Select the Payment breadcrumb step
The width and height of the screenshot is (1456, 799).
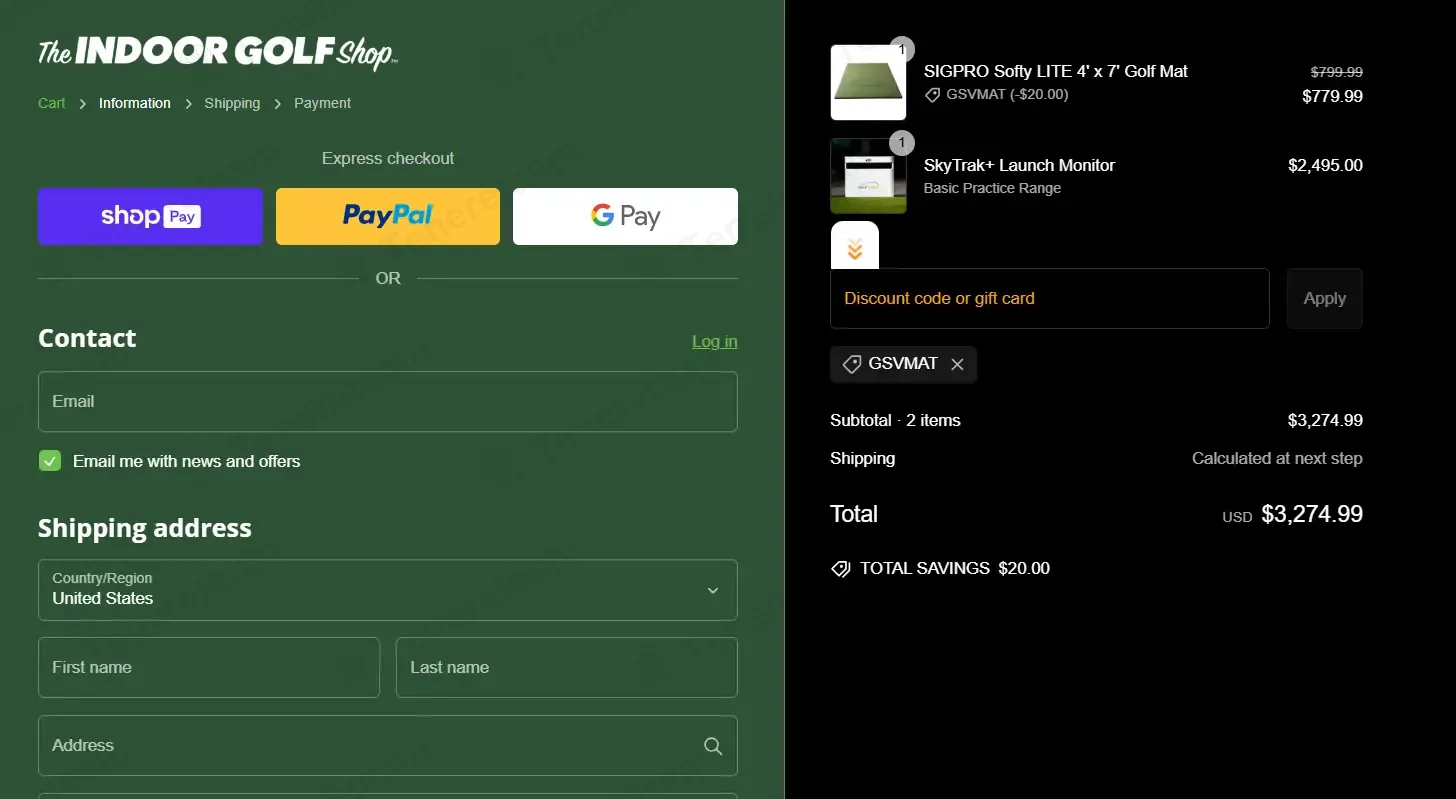click(322, 103)
